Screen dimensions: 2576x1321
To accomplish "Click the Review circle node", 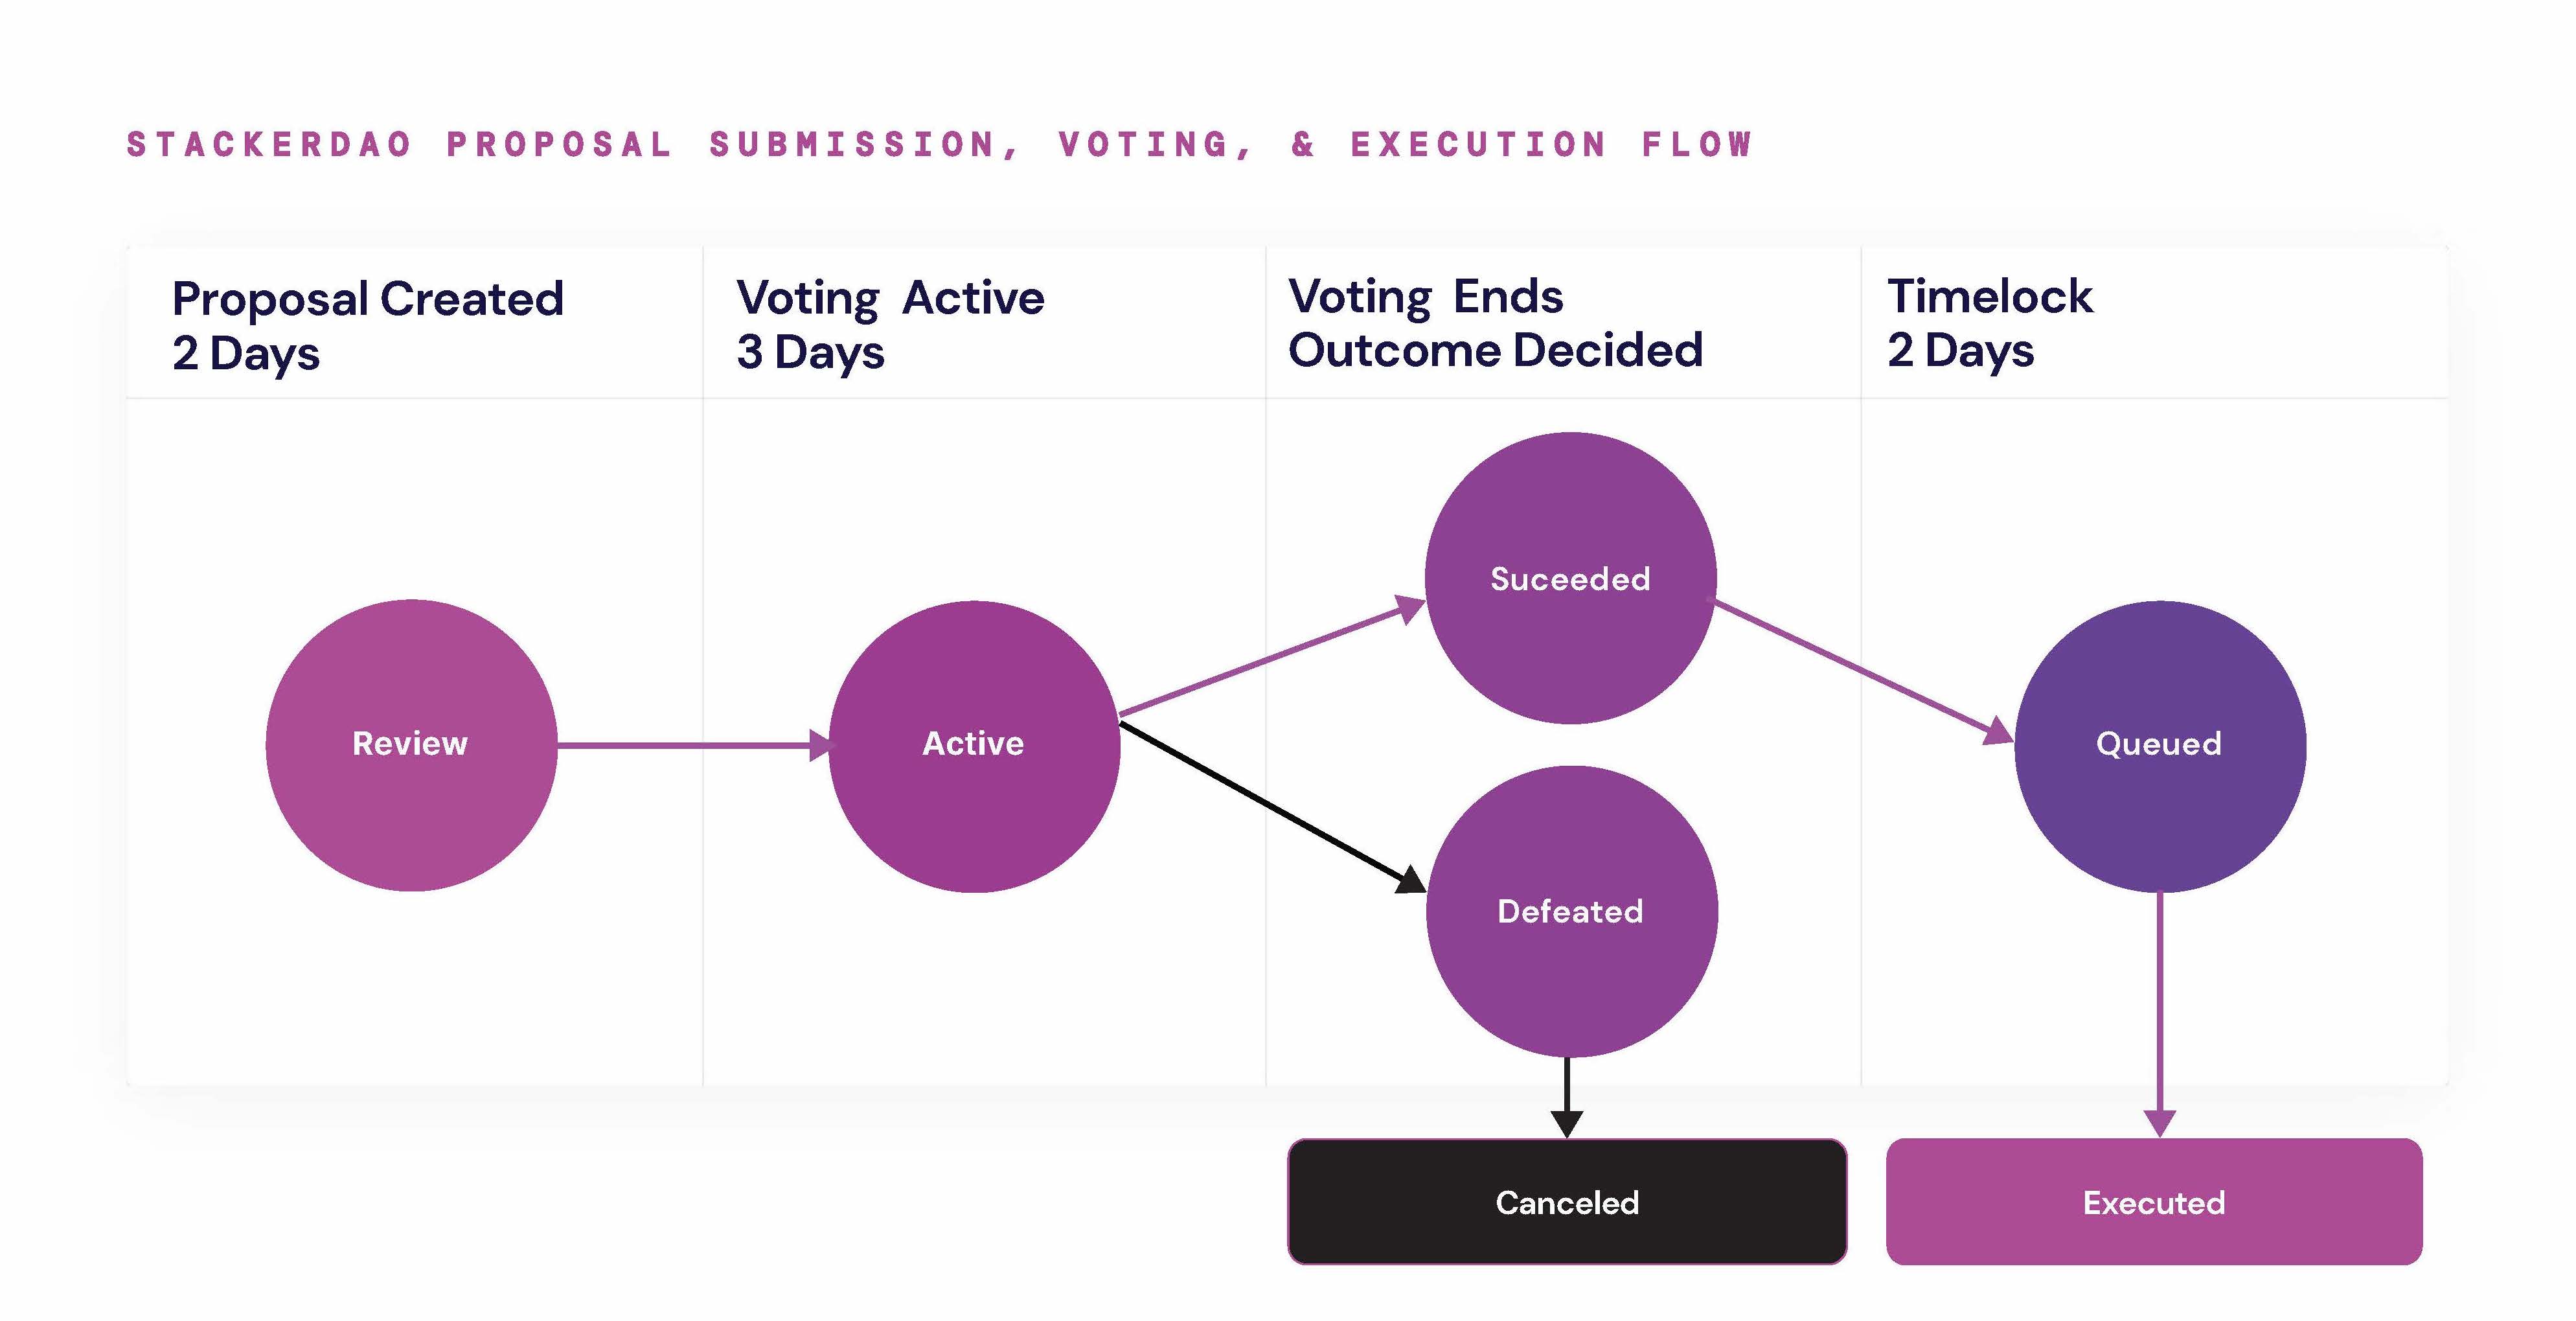I will tap(411, 745).
